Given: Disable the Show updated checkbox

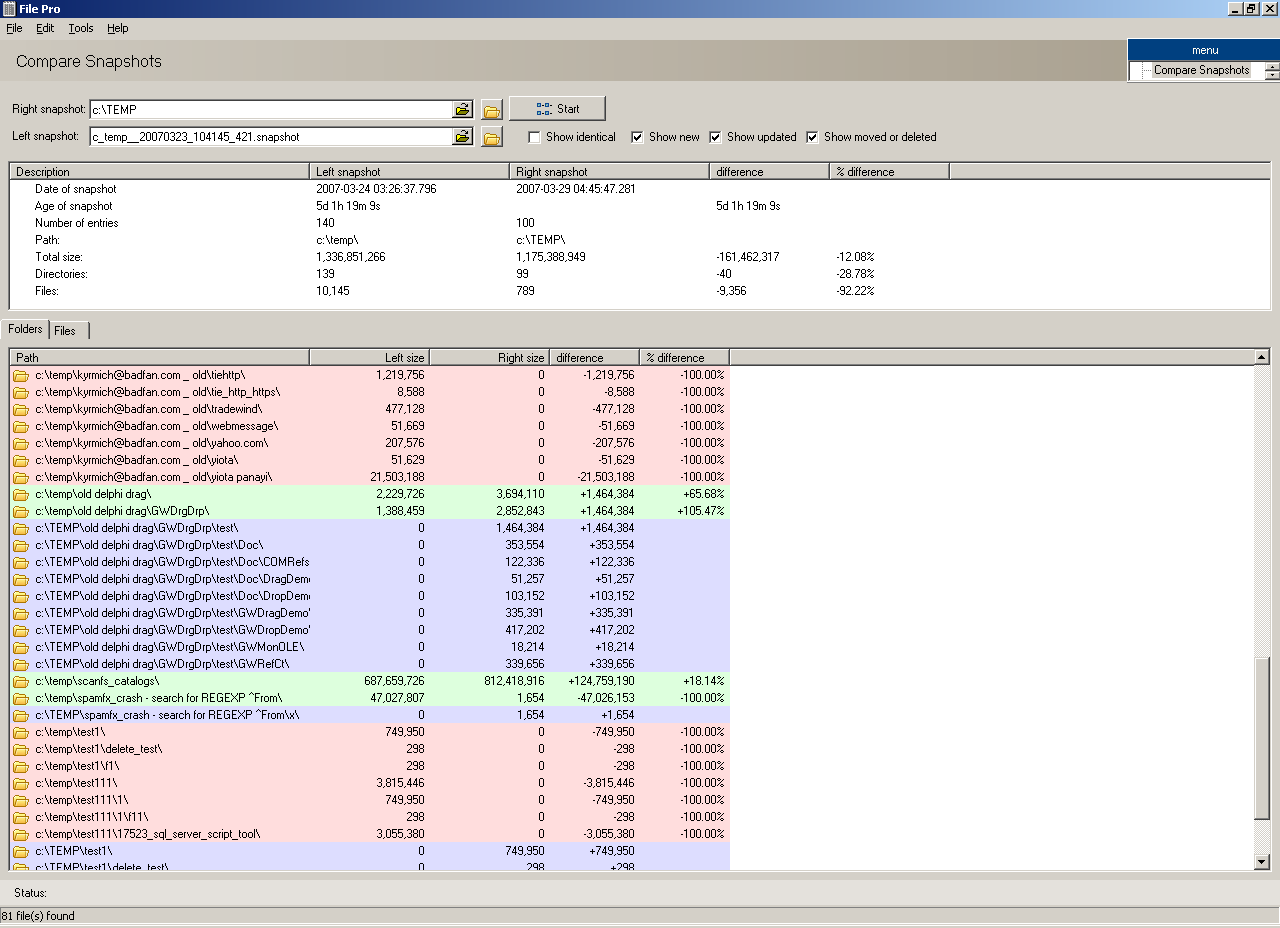Looking at the screenshot, I should tap(715, 137).
